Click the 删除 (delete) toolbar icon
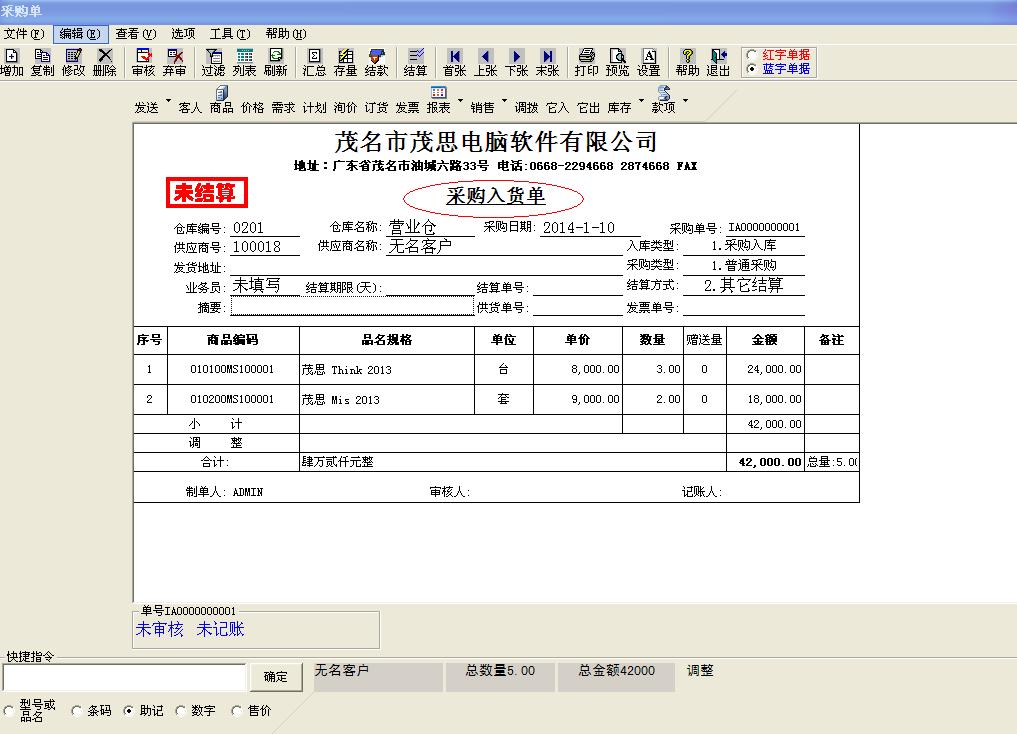The width and height of the screenshot is (1017, 734). click(x=104, y=62)
